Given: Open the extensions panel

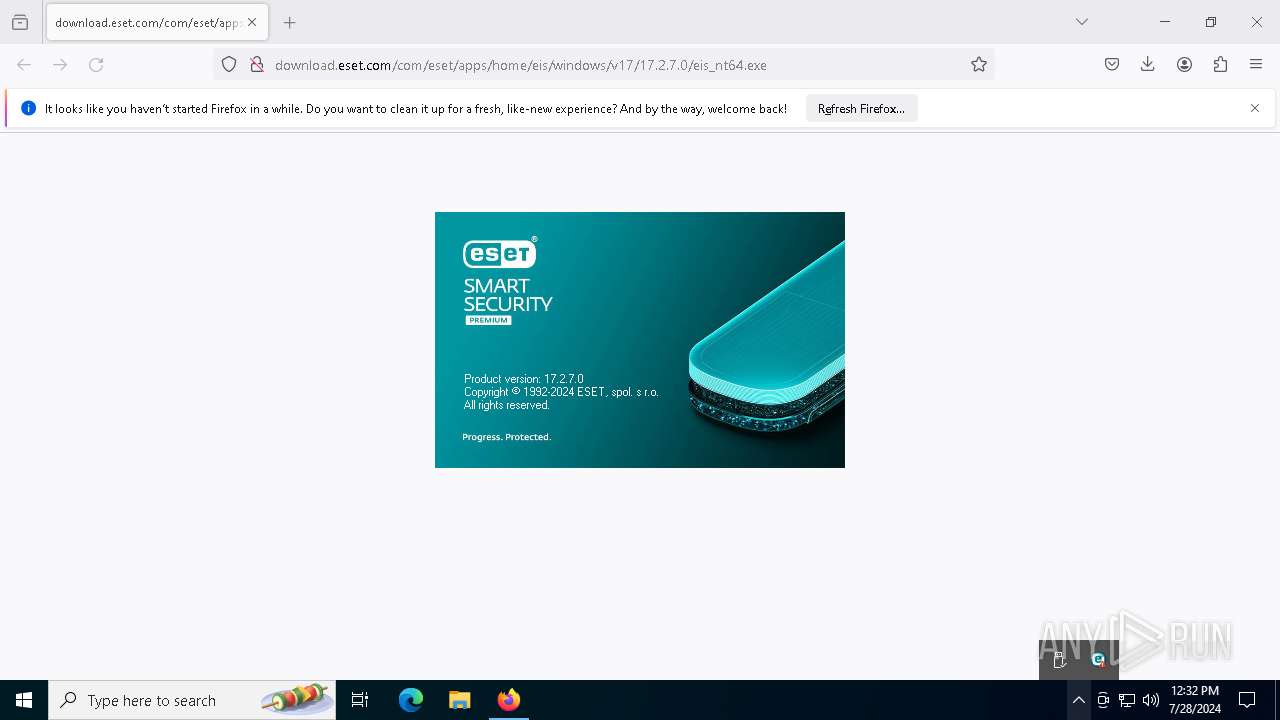Looking at the screenshot, I should [1220, 65].
